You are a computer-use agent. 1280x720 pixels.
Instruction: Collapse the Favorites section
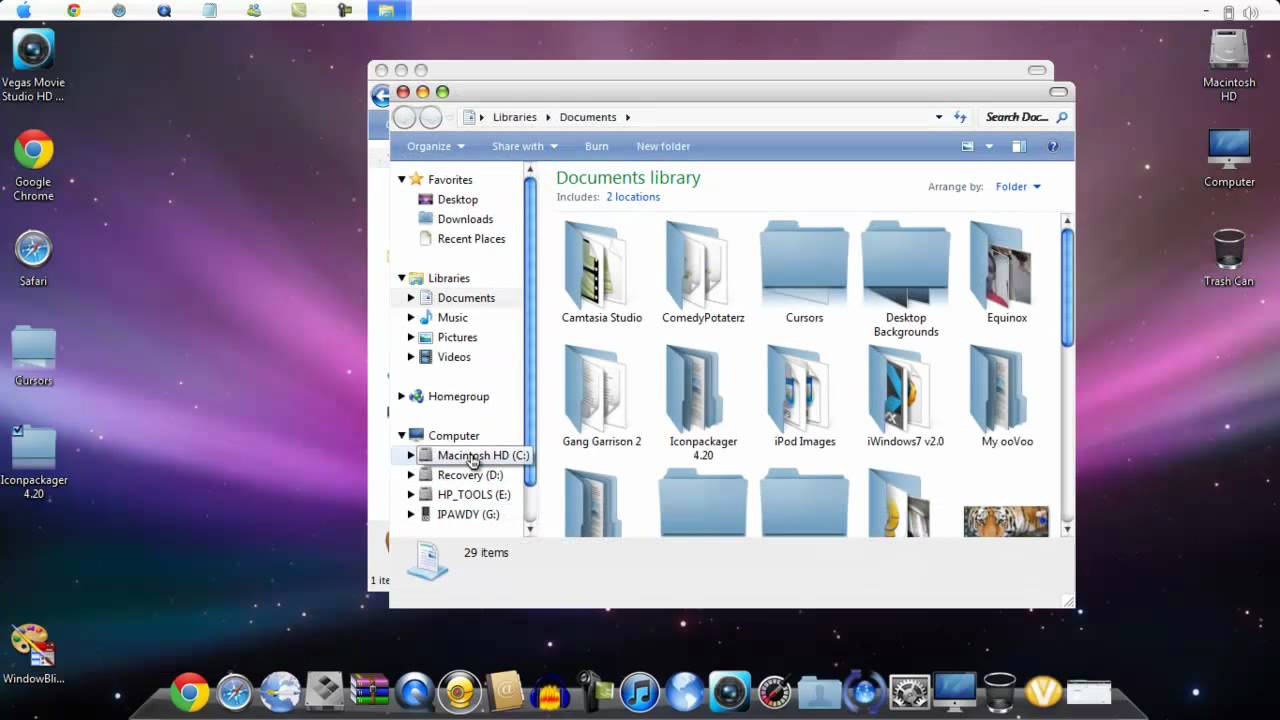pyautogui.click(x=402, y=180)
